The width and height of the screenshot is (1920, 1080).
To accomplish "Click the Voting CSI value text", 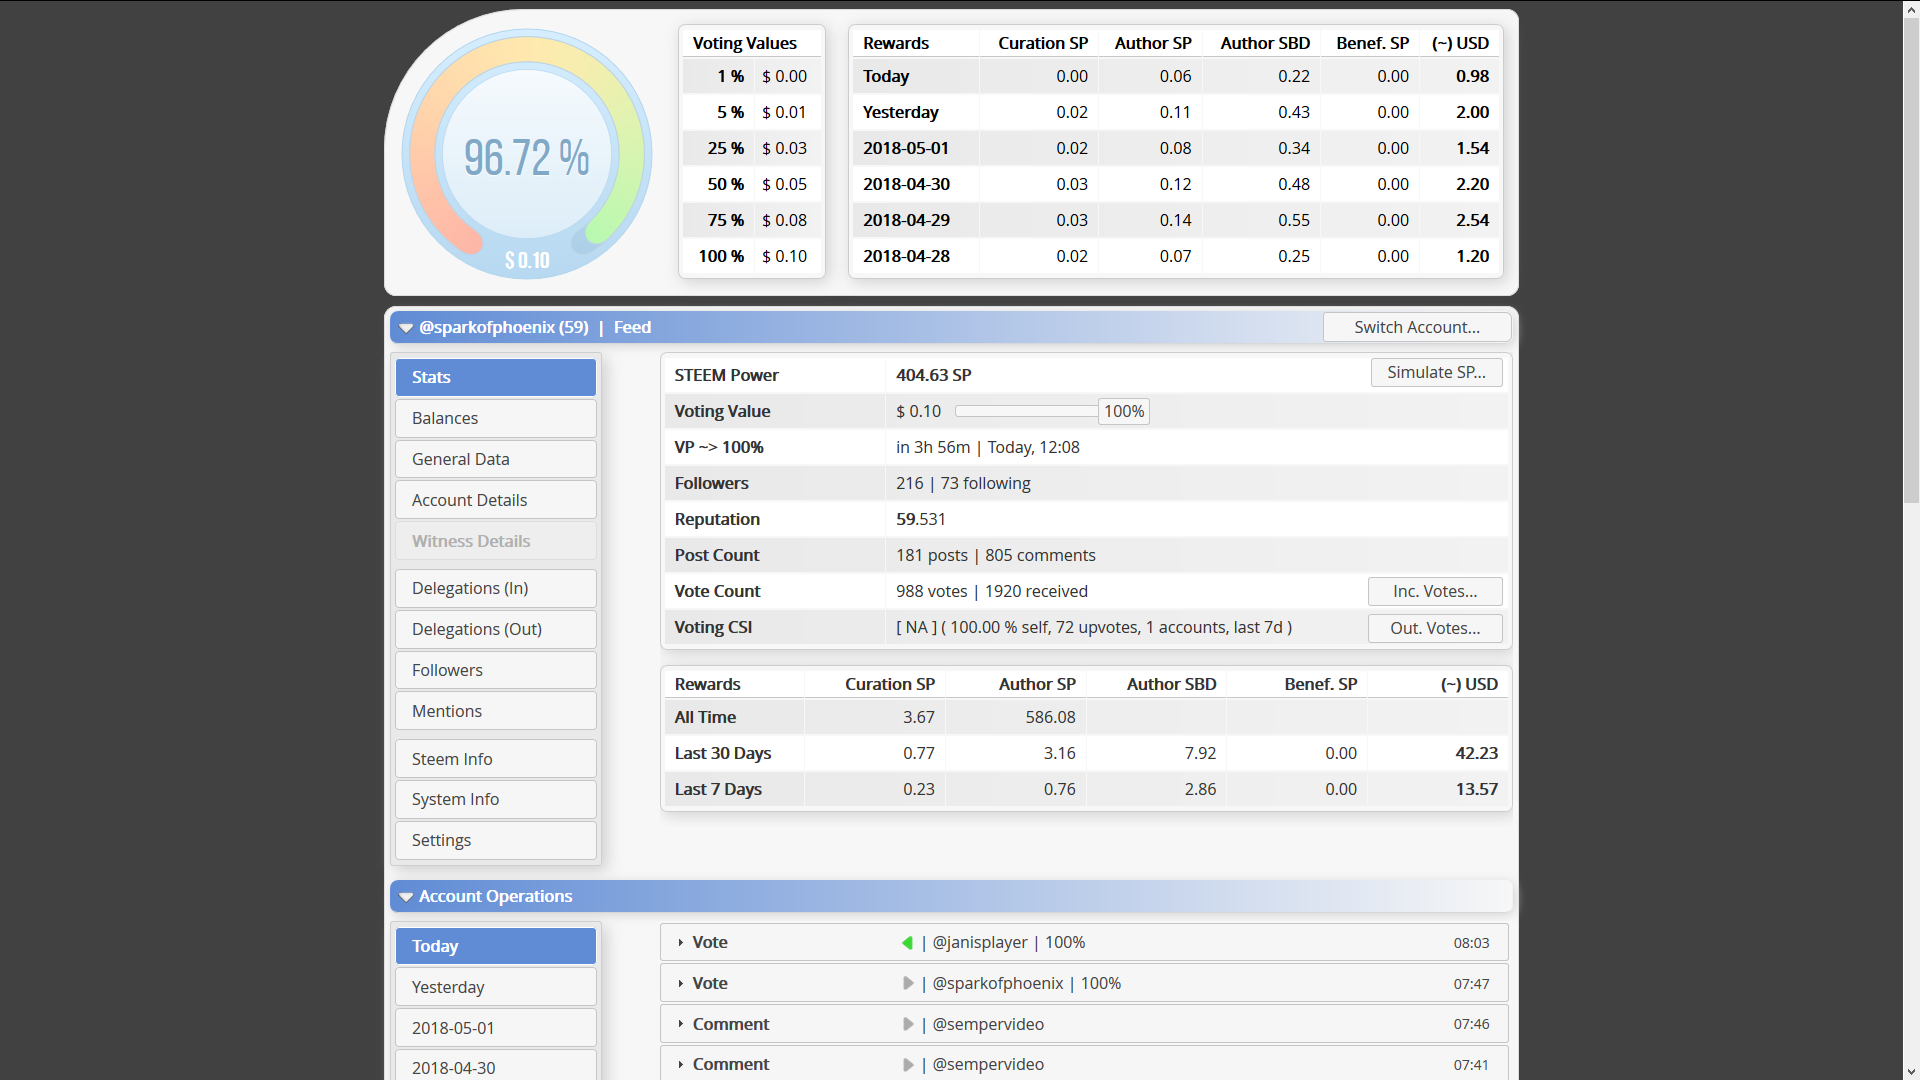I will [x=1094, y=627].
